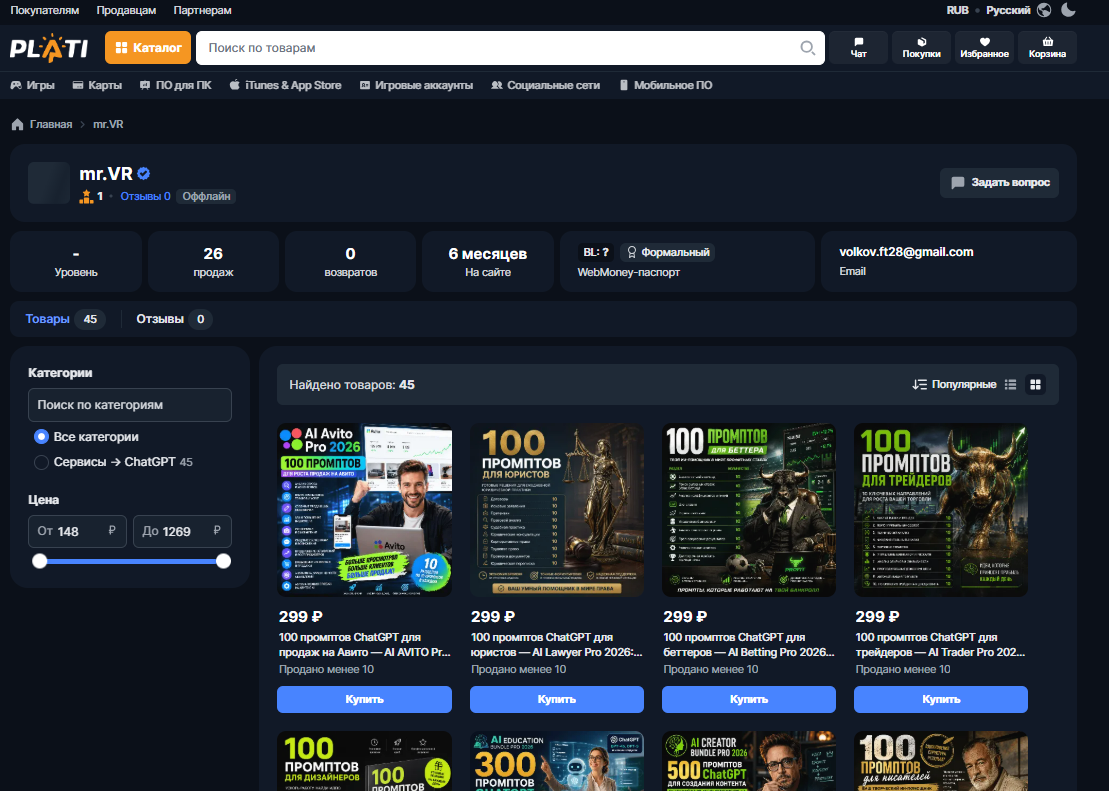The image size is (1109, 791).
Task: Open Мобильное ПО category
Action: 666,85
